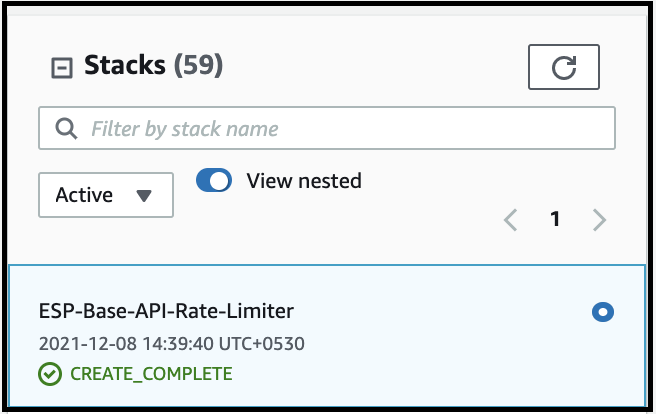This screenshot has width=656, height=414.
Task: Select page 1 in pagination
Action: pyautogui.click(x=555, y=219)
